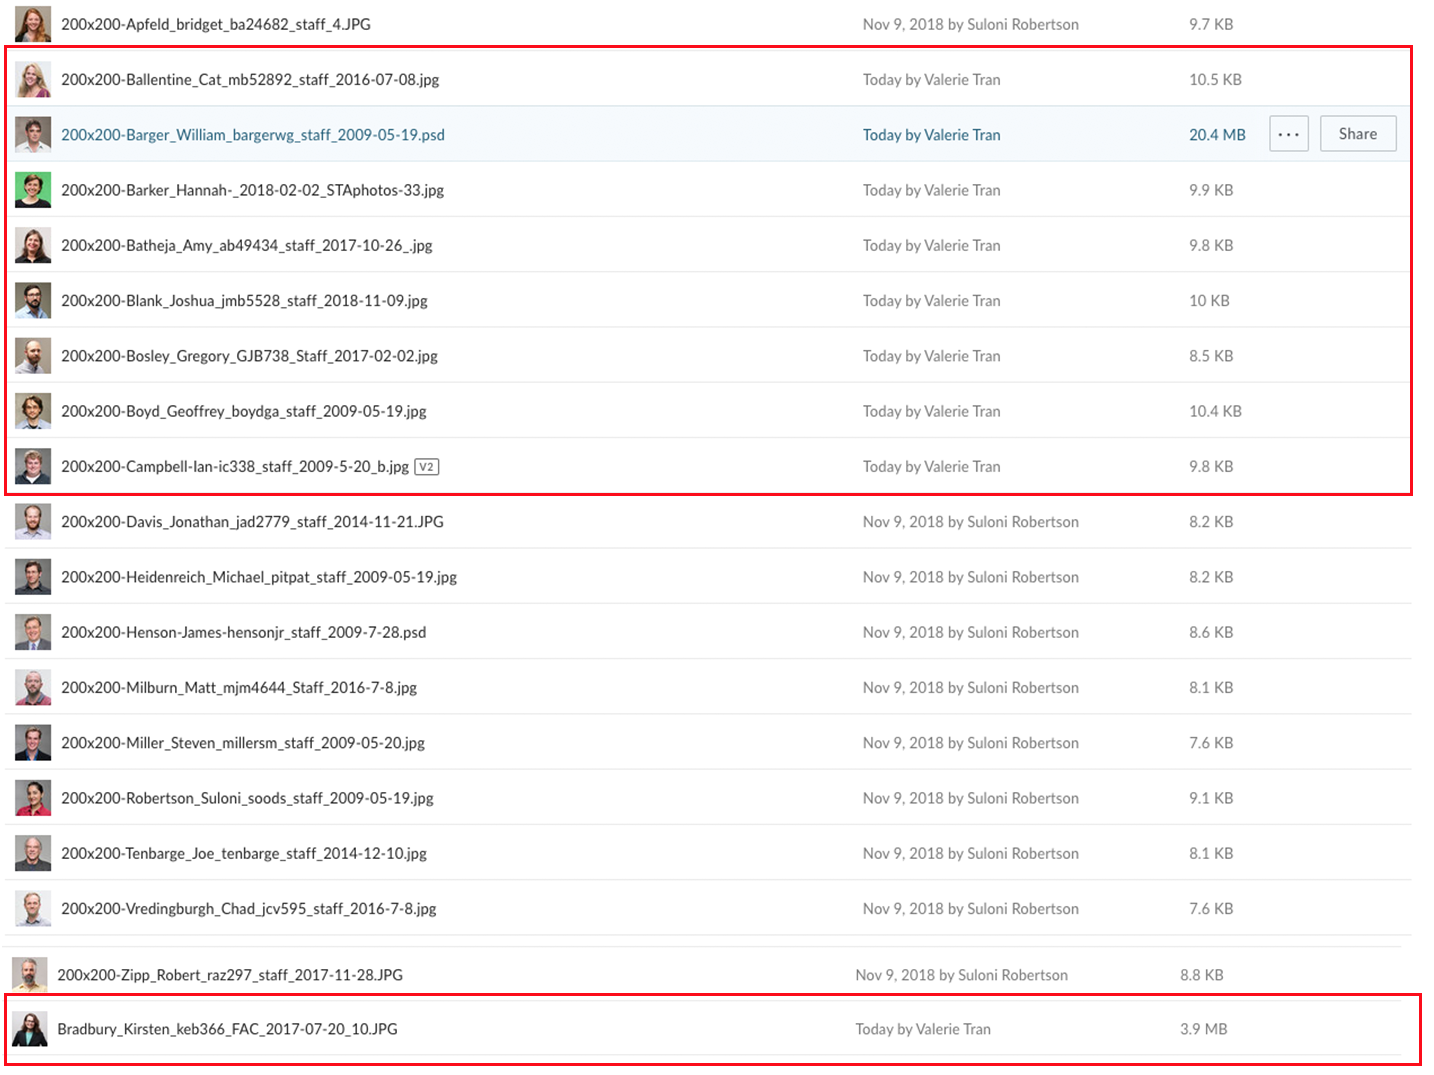
Task: Open file 200x200-Apfeld_bridget_ba24682_staff_4.JPG
Action: coord(216,24)
